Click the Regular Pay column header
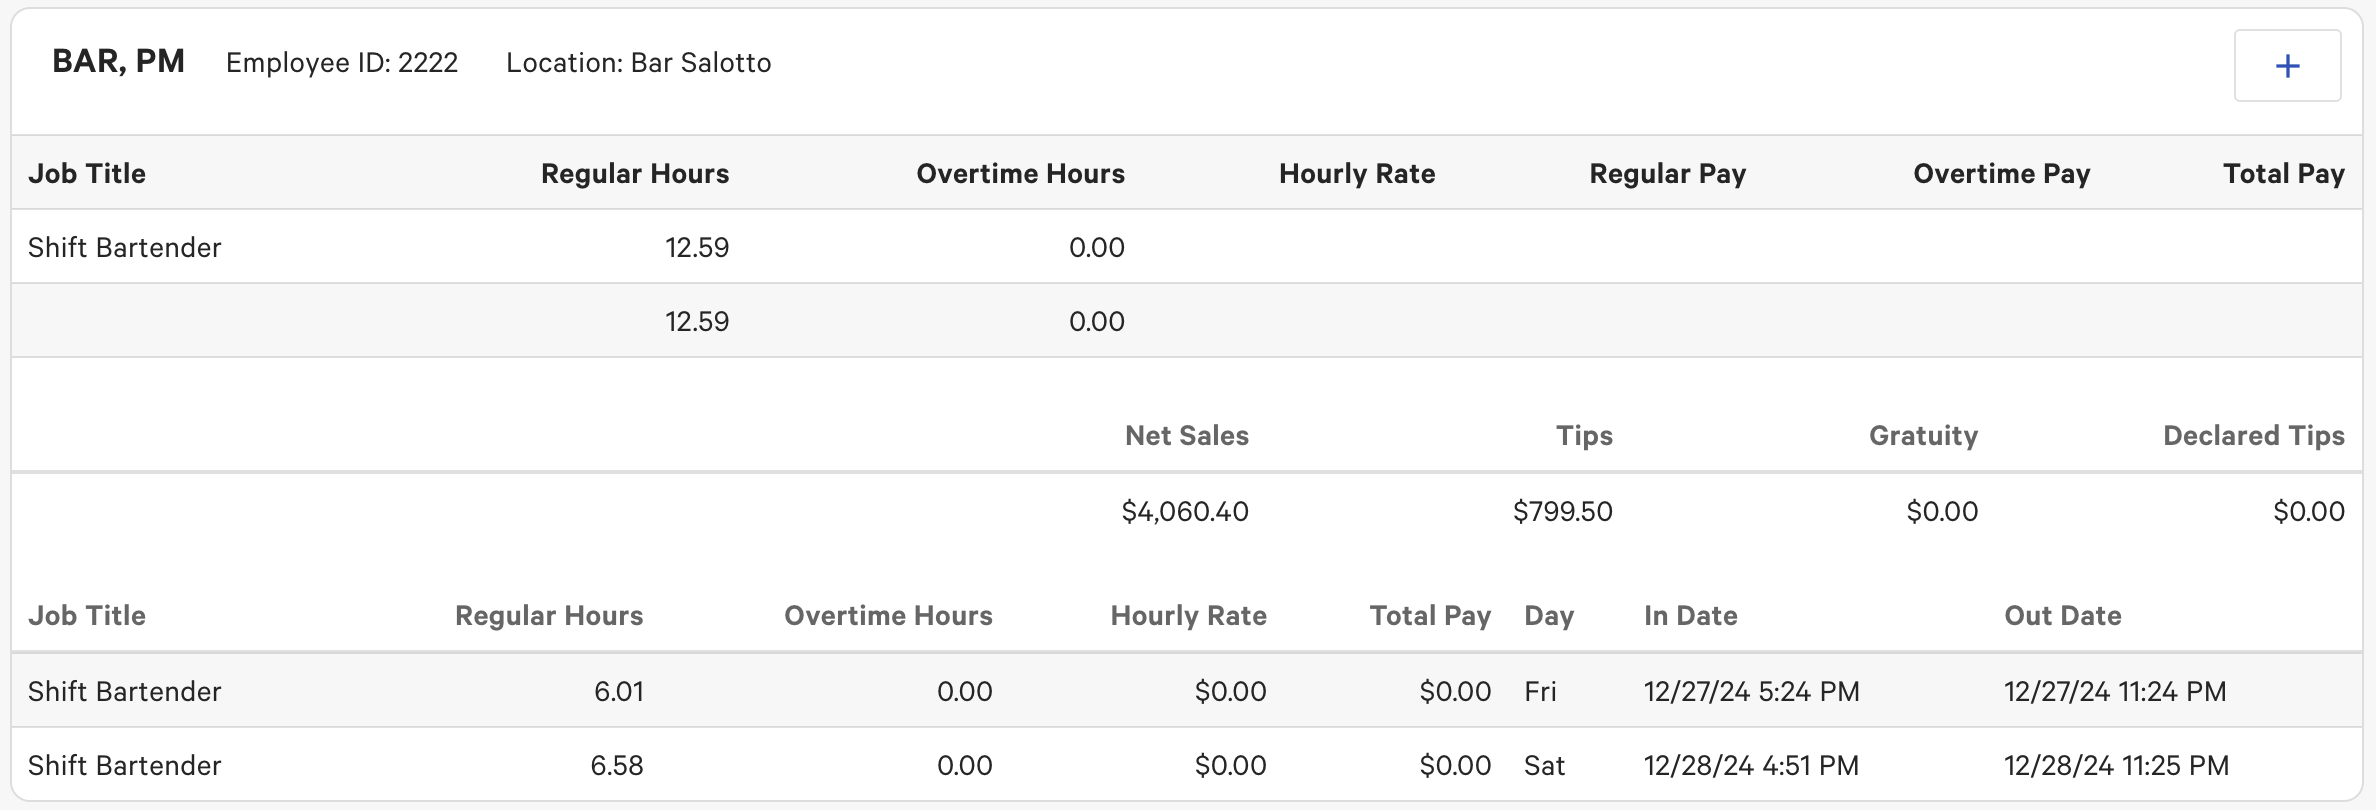Image resolution: width=2376 pixels, height=810 pixels. pyautogui.click(x=1667, y=174)
